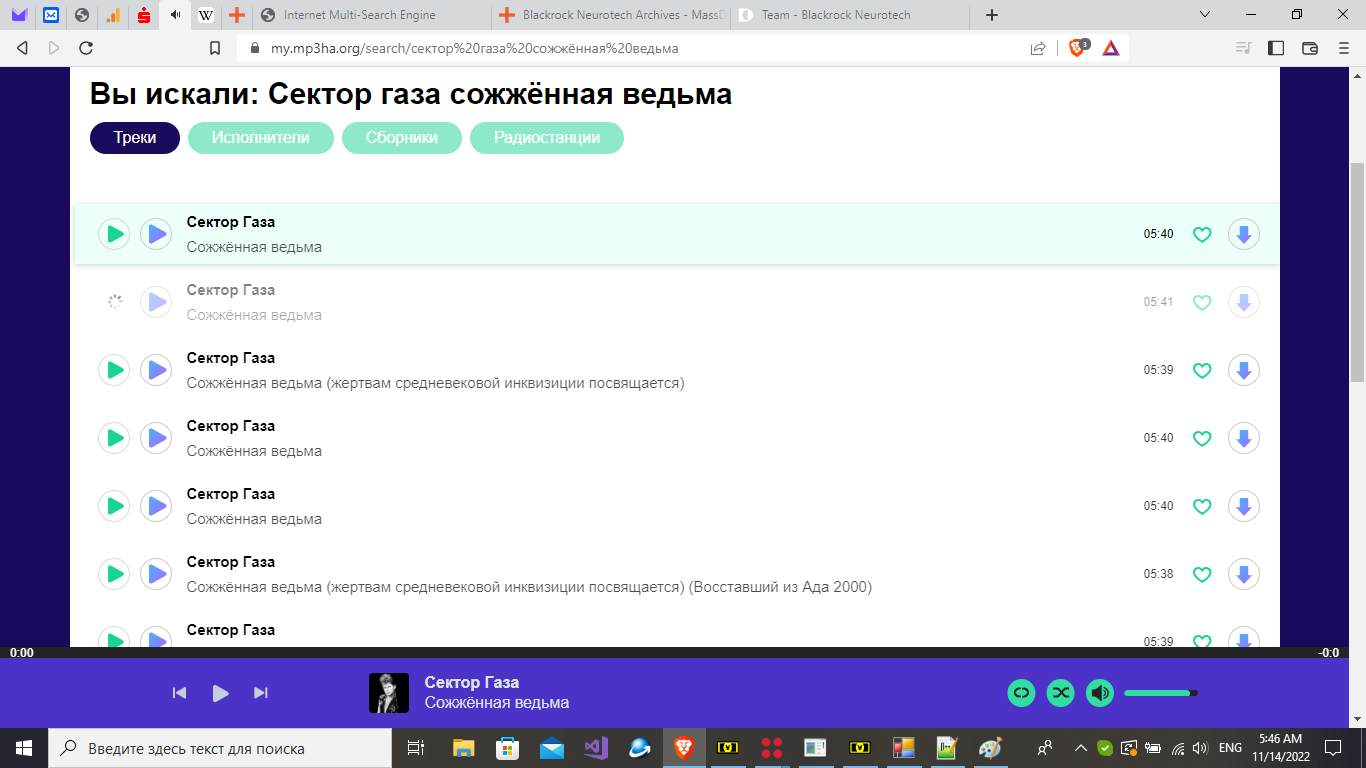Share this page via share icon

coord(1038,48)
